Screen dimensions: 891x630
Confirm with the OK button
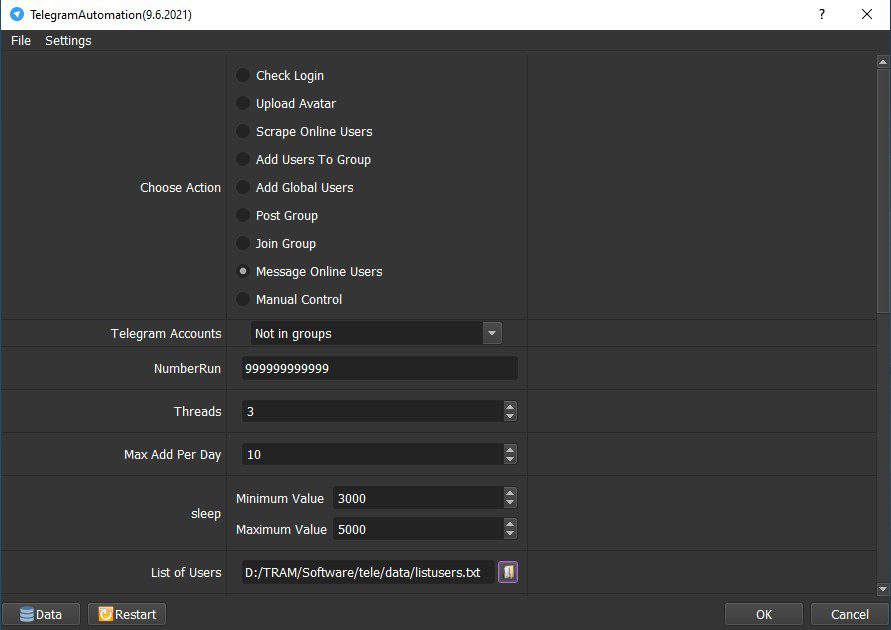tap(764, 614)
